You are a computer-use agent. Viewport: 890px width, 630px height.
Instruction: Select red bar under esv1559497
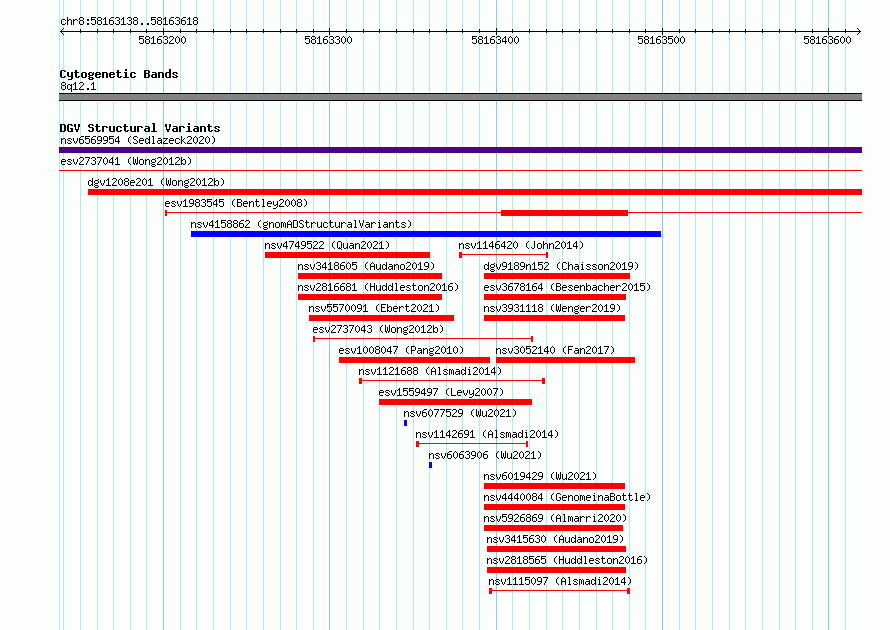(x=456, y=402)
